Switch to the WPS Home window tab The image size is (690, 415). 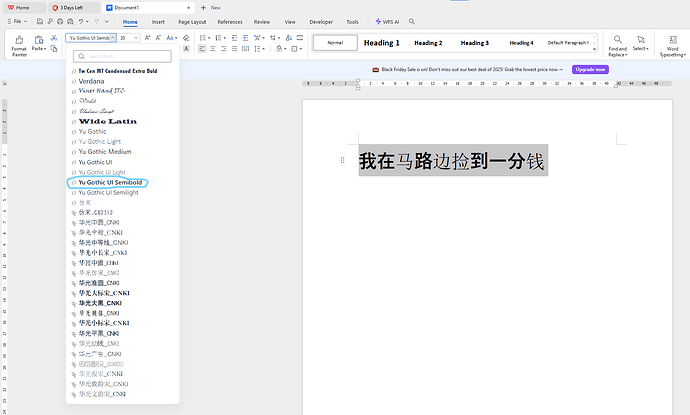pyautogui.click(x=24, y=7)
